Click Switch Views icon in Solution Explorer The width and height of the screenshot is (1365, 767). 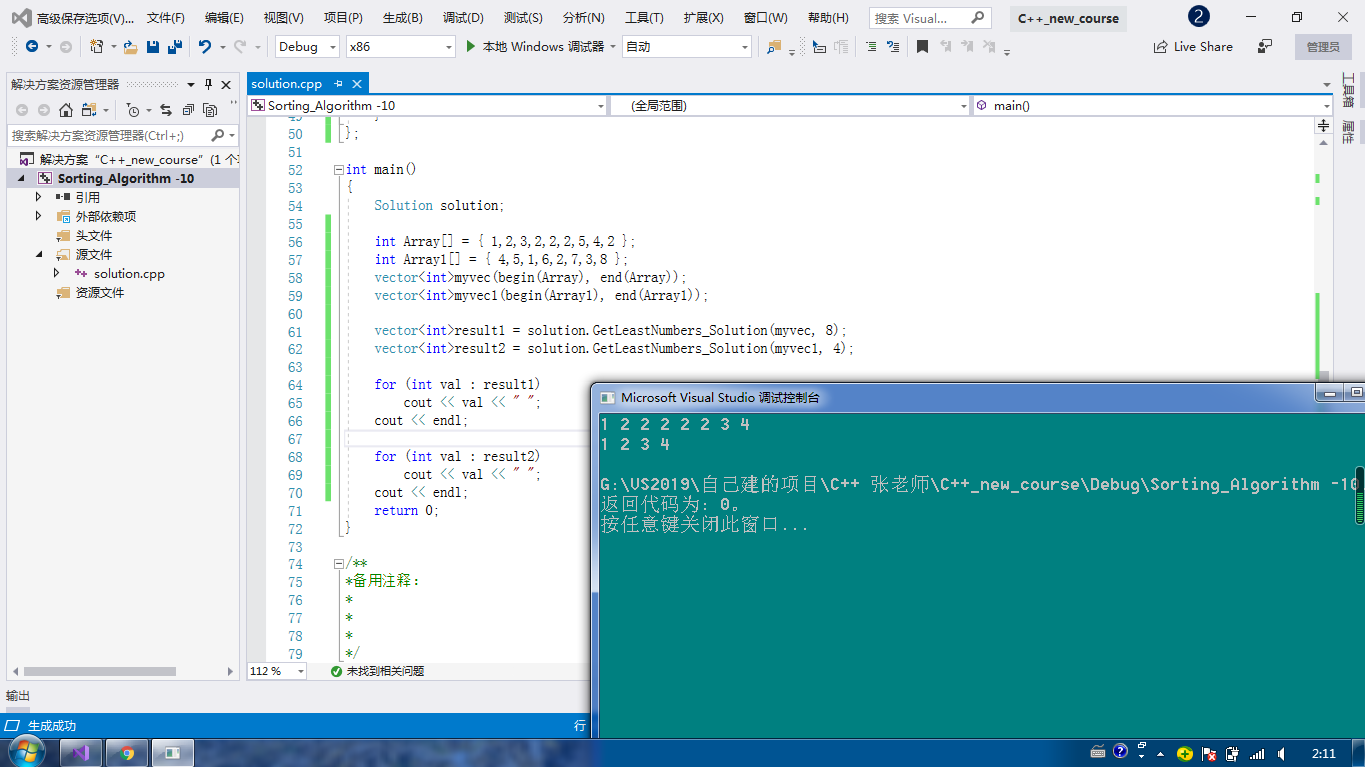click(89, 110)
